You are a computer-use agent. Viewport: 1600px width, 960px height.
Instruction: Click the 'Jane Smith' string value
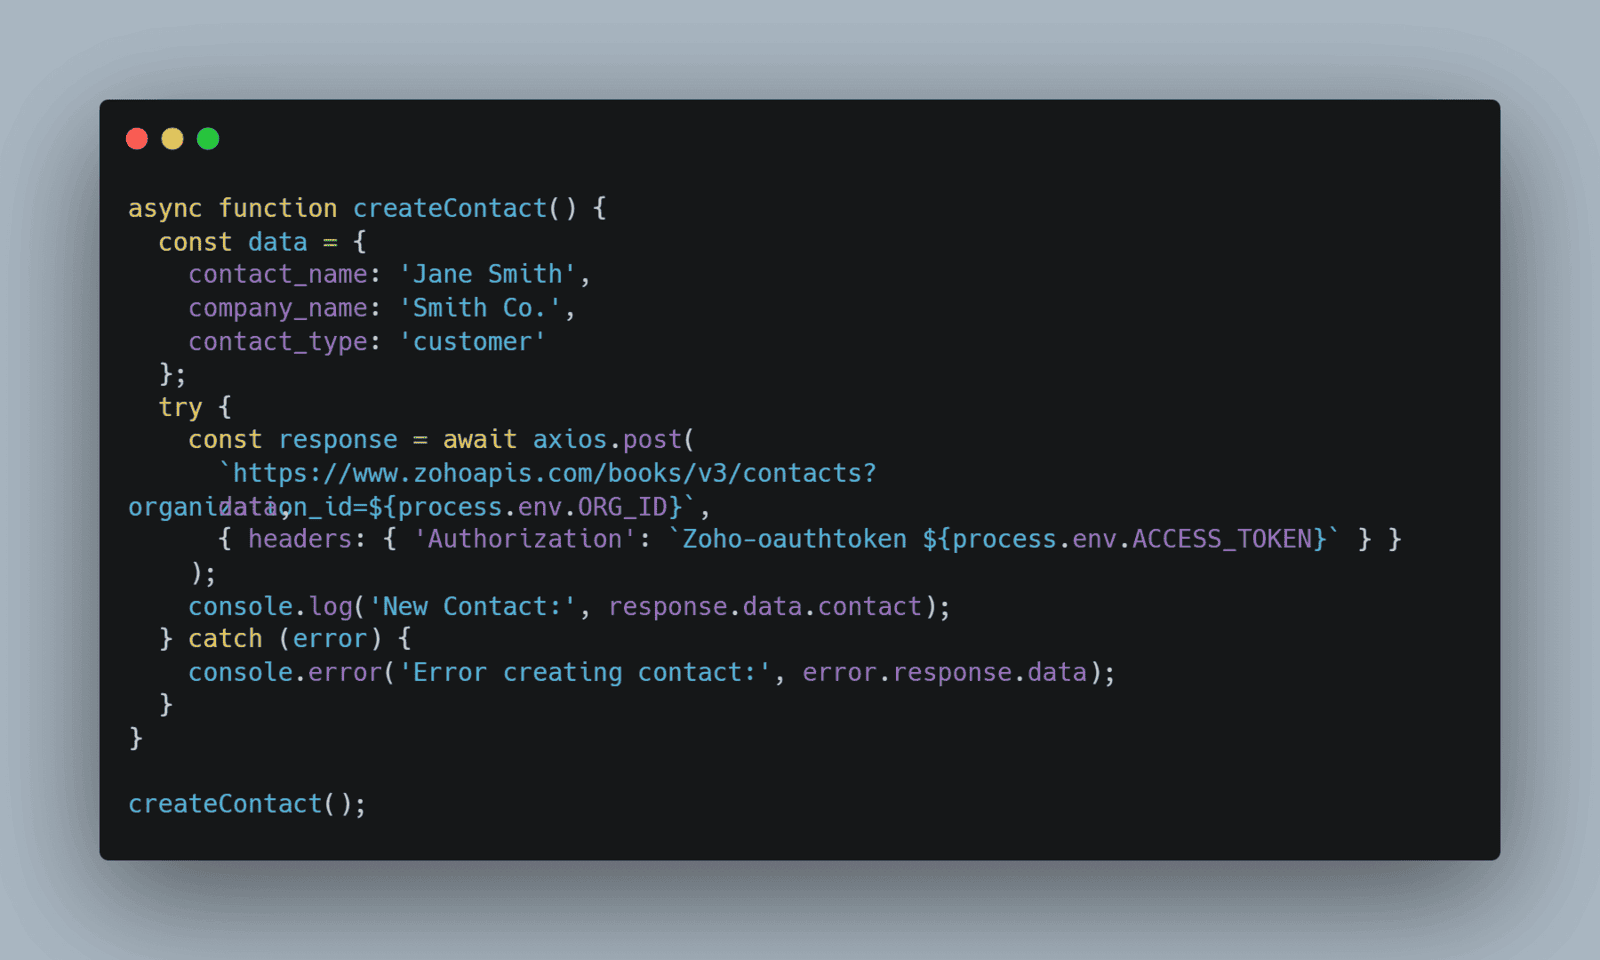[487, 274]
